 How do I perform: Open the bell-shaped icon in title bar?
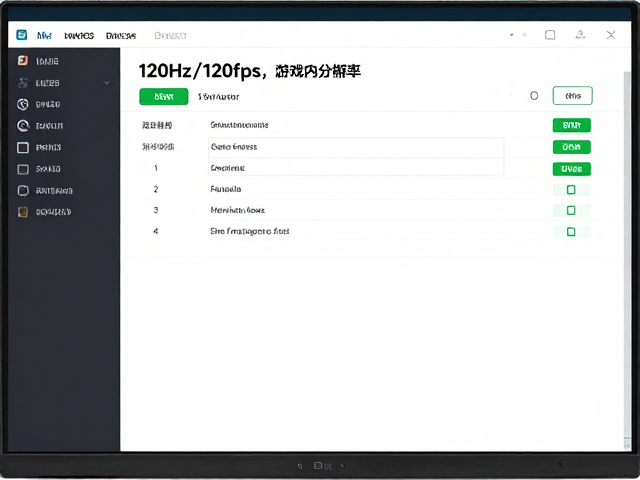coord(580,35)
